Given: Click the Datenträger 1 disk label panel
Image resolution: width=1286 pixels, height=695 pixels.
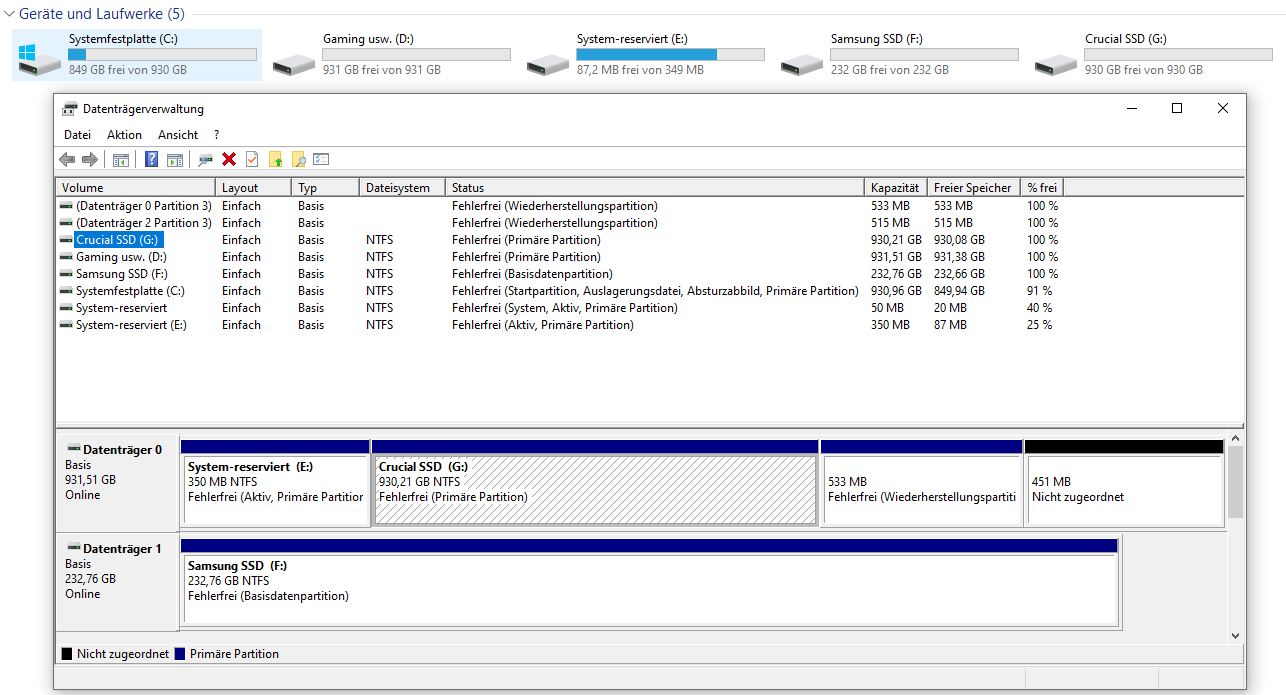Looking at the screenshot, I should coord(117,582).
